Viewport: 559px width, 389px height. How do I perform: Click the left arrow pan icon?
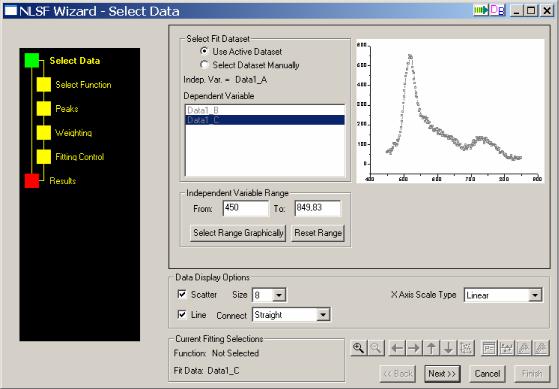[397, 348]
